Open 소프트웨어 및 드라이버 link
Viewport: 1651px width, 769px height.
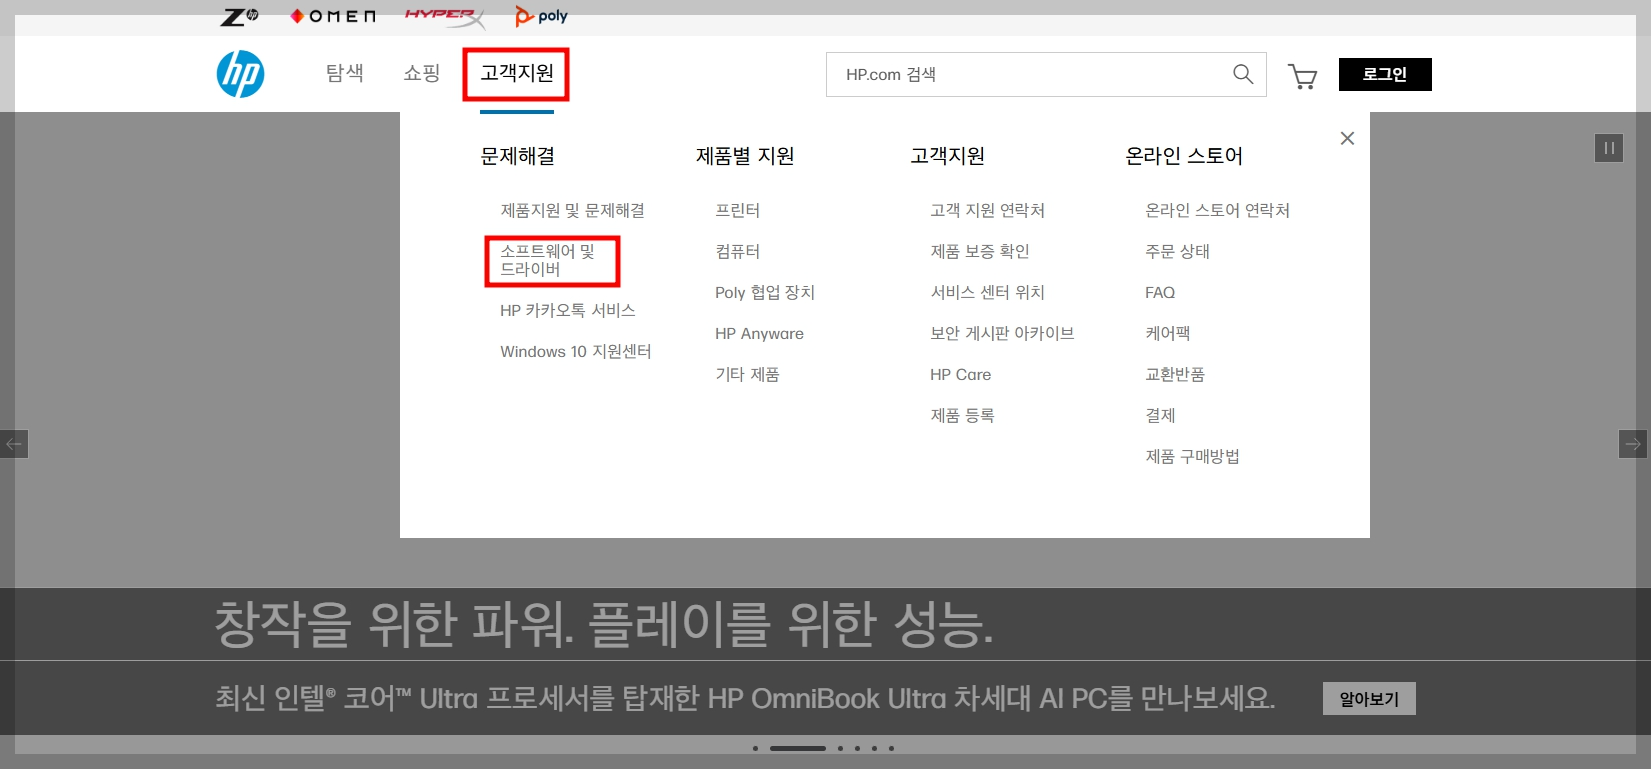548,260
